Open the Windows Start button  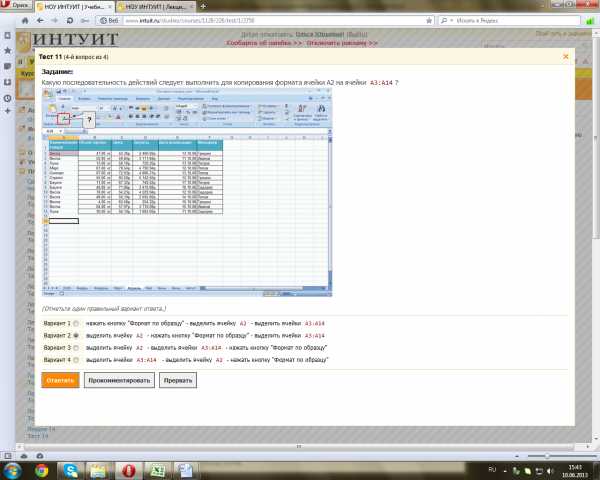[11, 470]
